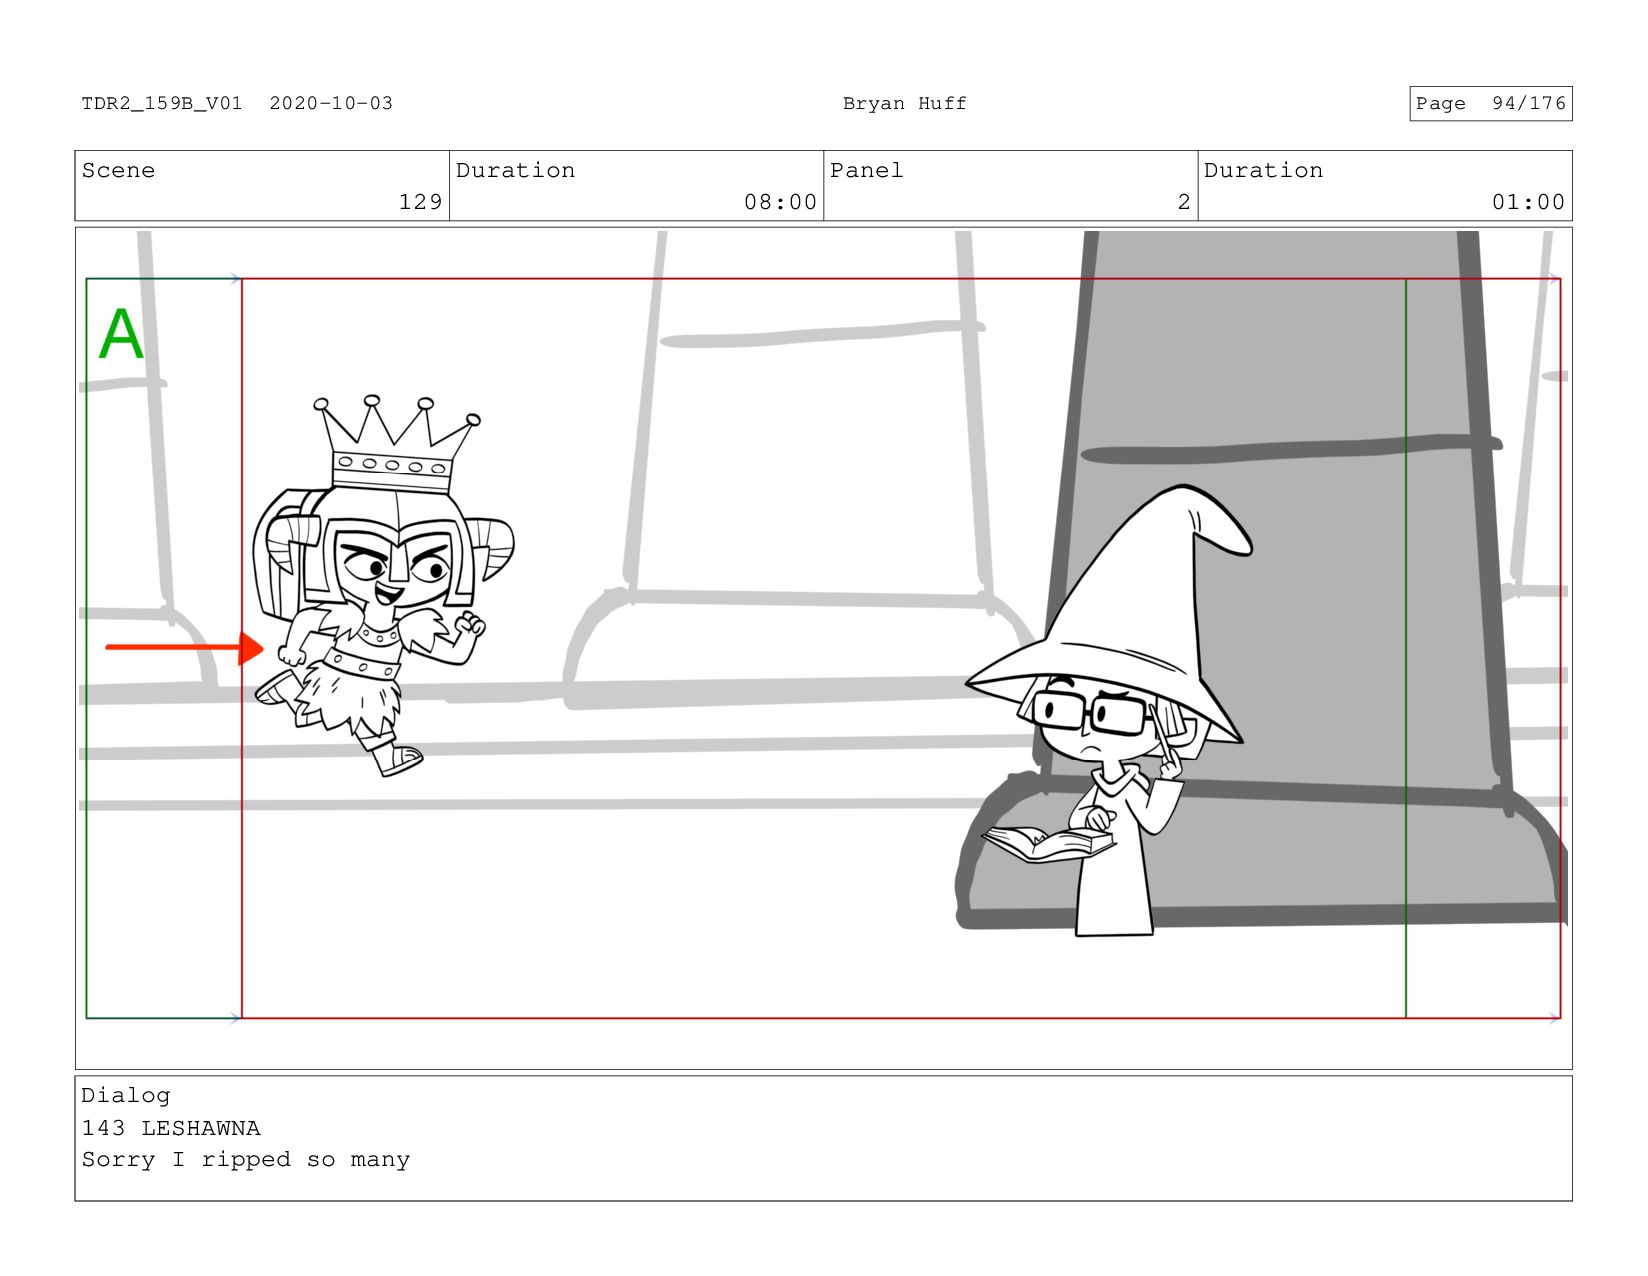Click the Panel label
The width and height of the screenshot is (1648, 1276).
click(x=866, y=170)
